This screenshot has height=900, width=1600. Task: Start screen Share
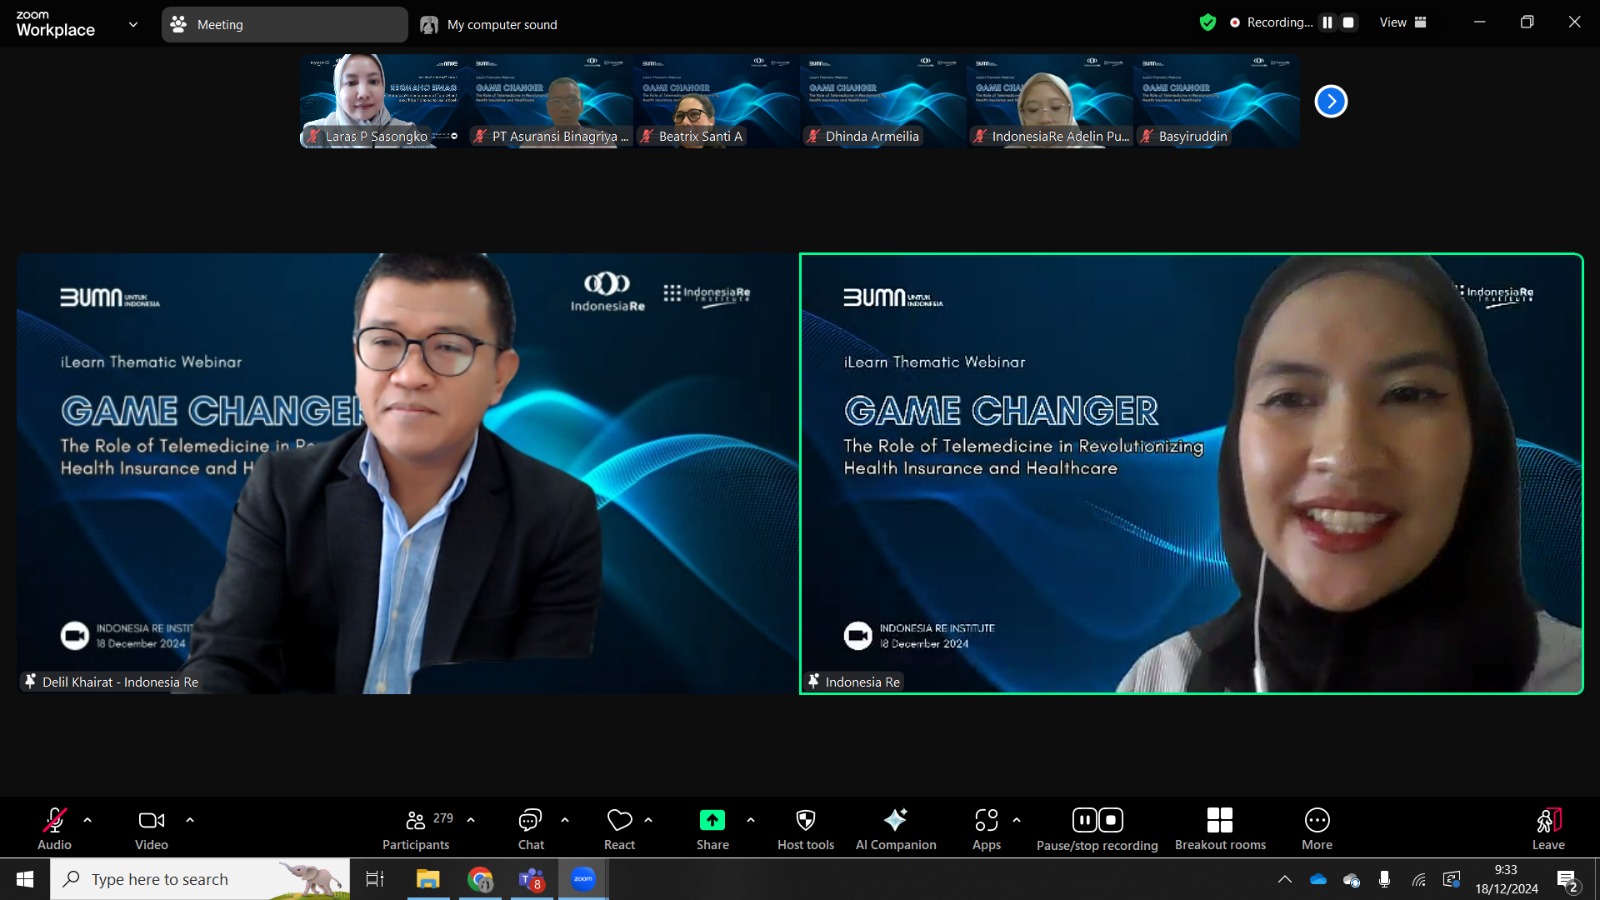[712, 830]
